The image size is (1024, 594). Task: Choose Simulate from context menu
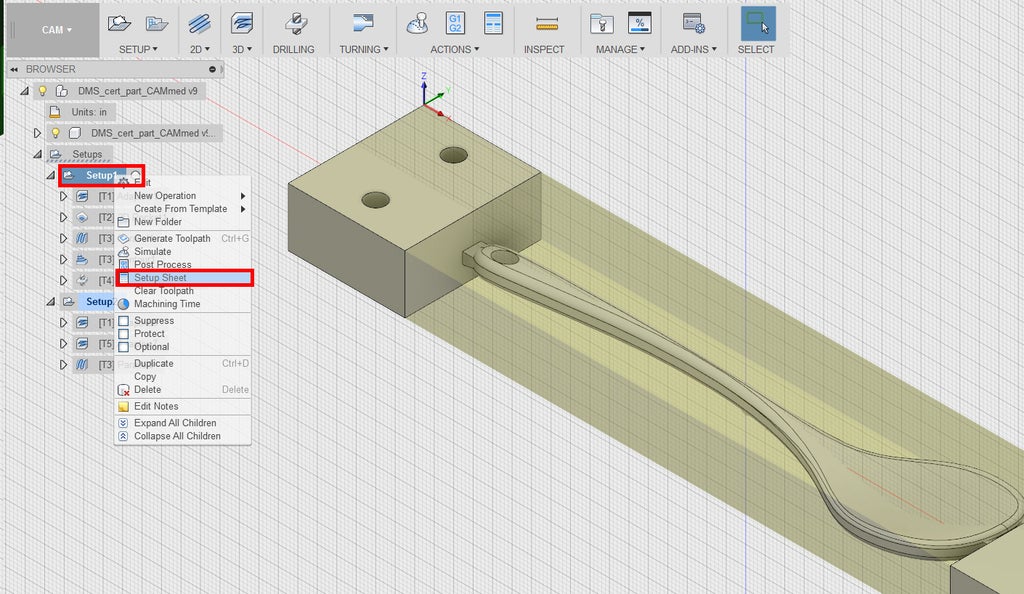point(183,252)
